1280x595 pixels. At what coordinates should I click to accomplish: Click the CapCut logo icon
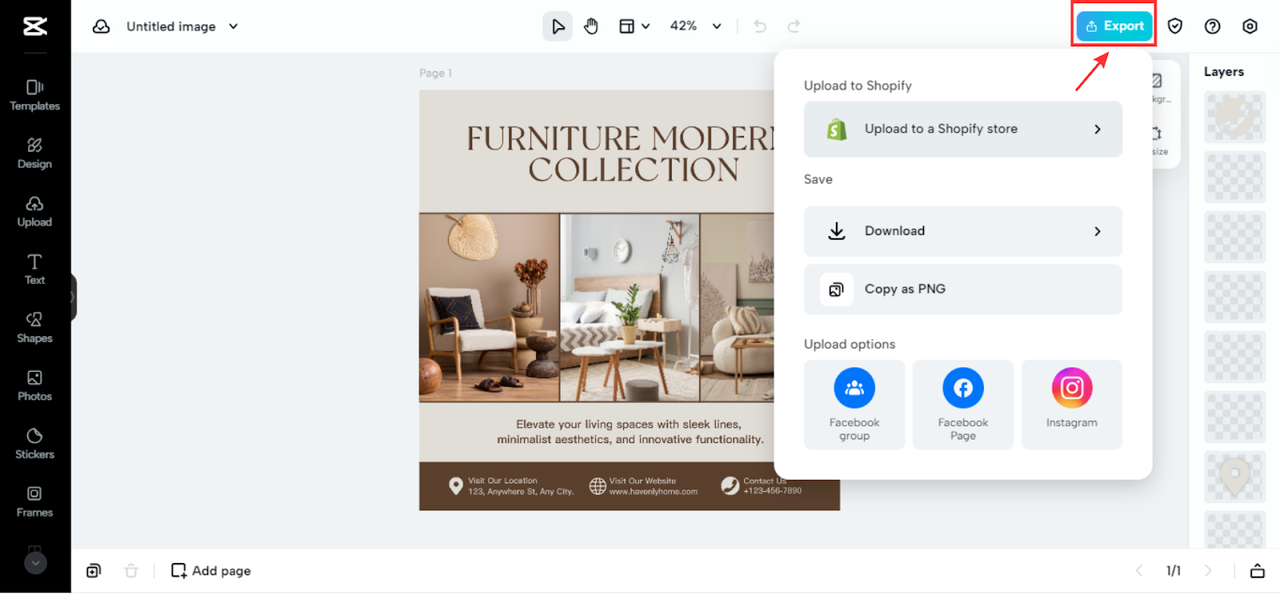click(x=35, y=27)
